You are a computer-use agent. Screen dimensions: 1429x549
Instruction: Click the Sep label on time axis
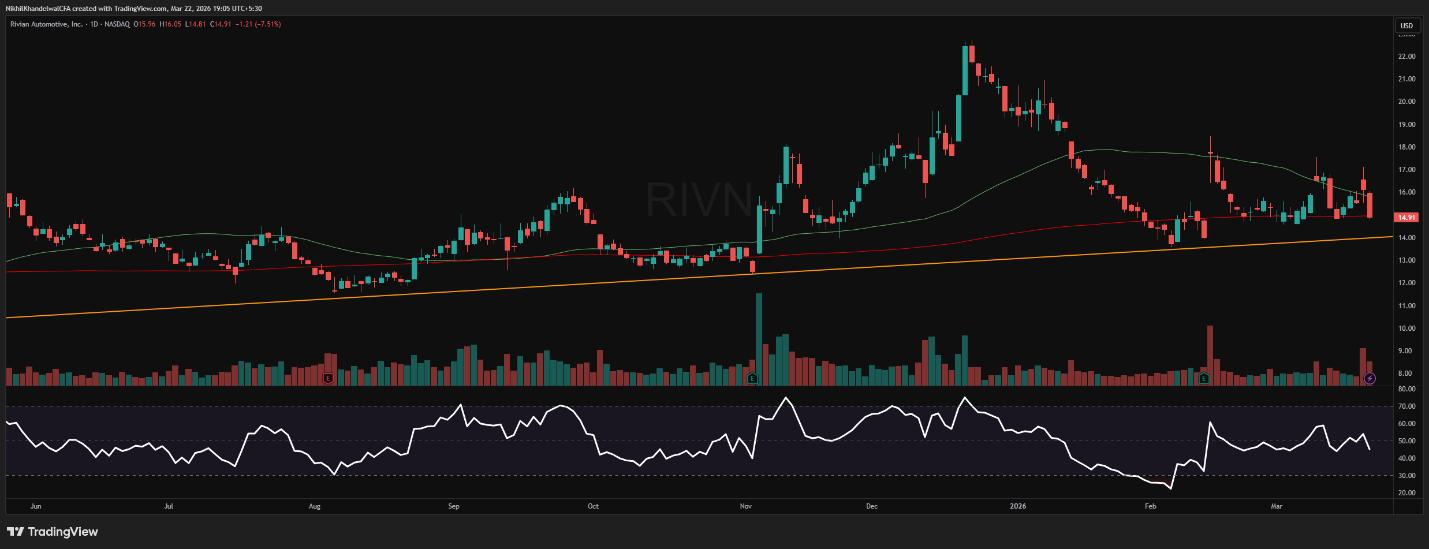[x=454, y=507]
